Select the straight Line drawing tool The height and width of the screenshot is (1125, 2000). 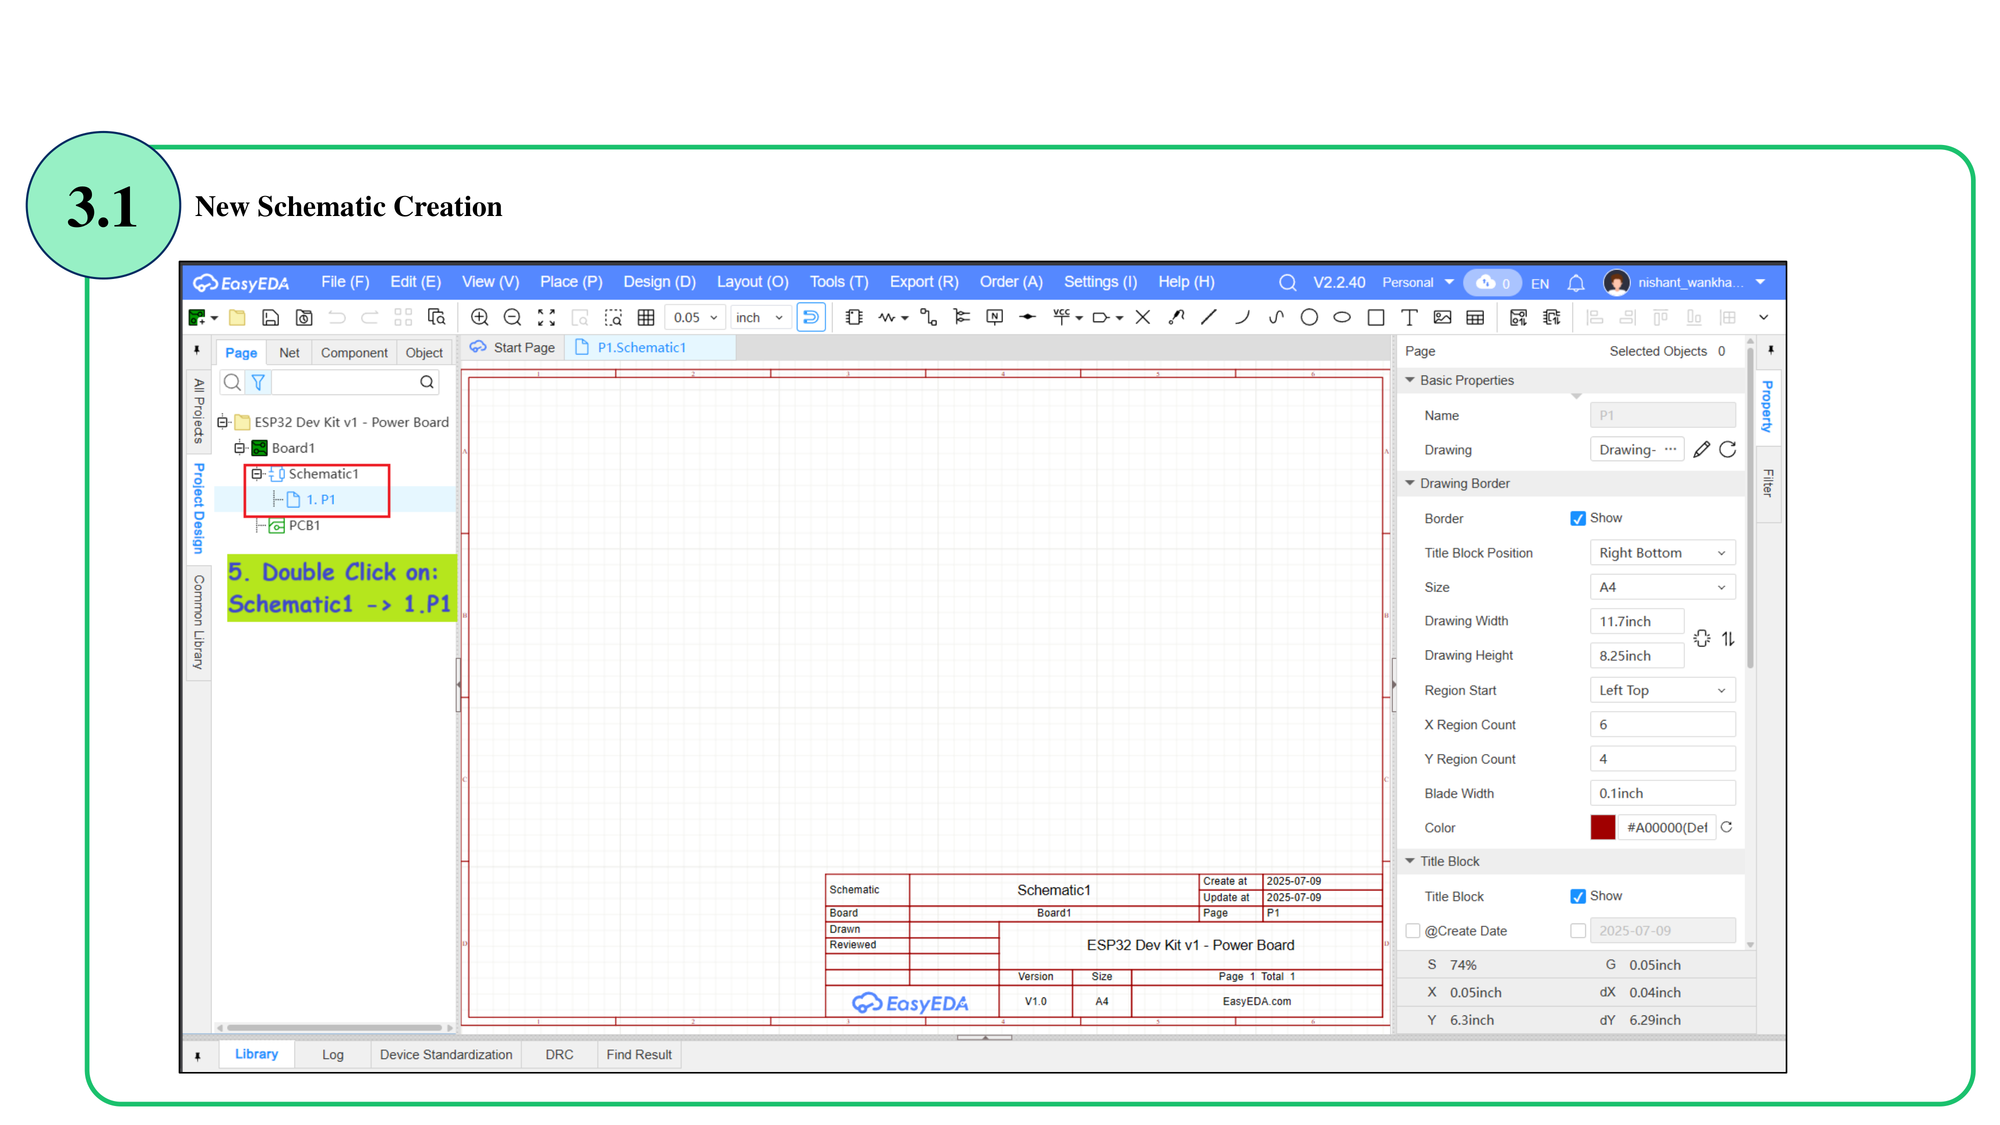(x=1209, y=318)
